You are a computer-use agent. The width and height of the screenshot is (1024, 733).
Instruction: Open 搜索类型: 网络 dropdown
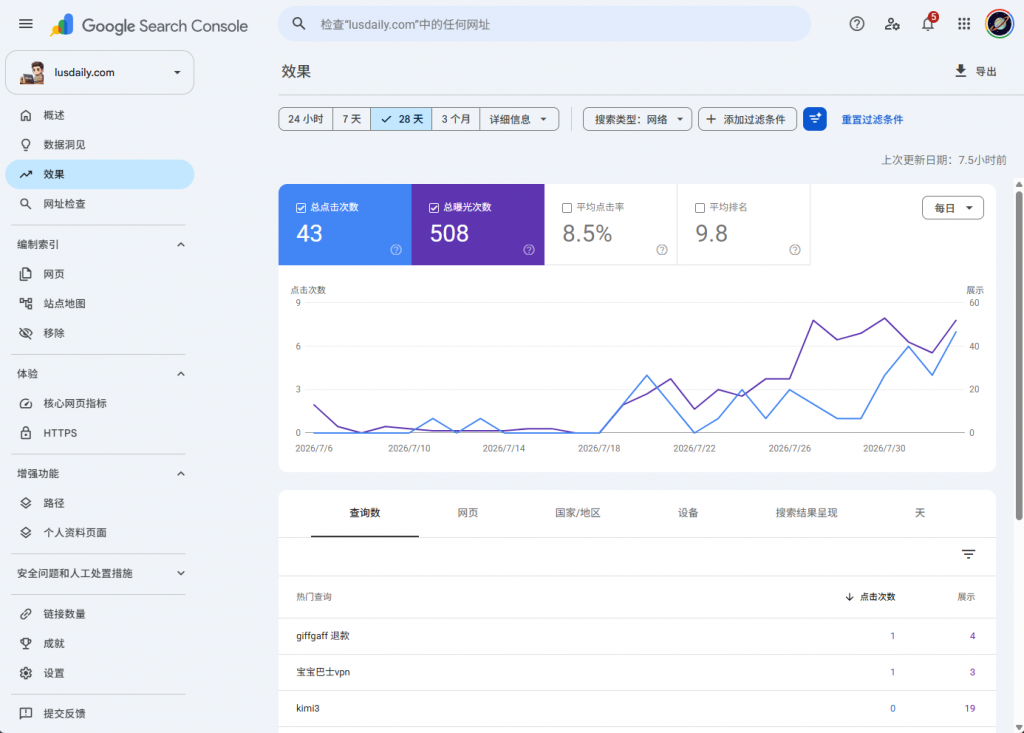pyautogui.click(x=637, y=119)
